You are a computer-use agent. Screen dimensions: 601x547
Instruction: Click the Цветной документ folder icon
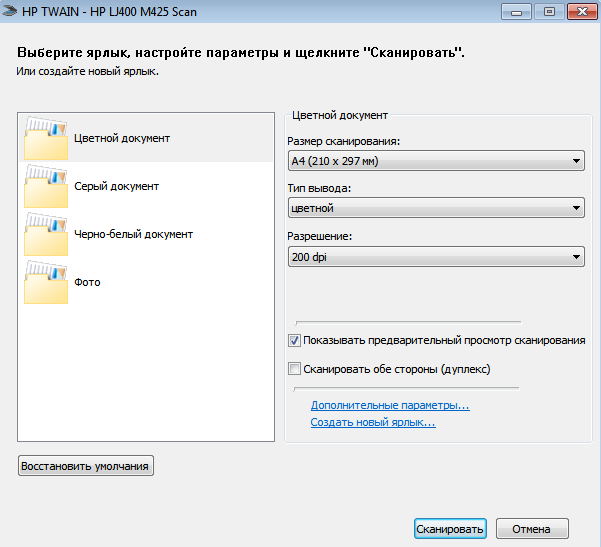point(45,138)
